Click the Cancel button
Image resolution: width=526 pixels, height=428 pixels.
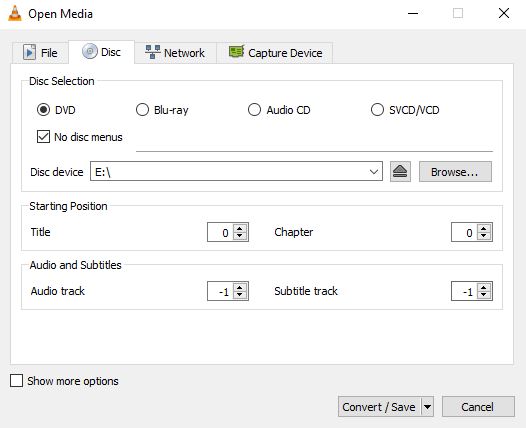[x=478, y=407]
